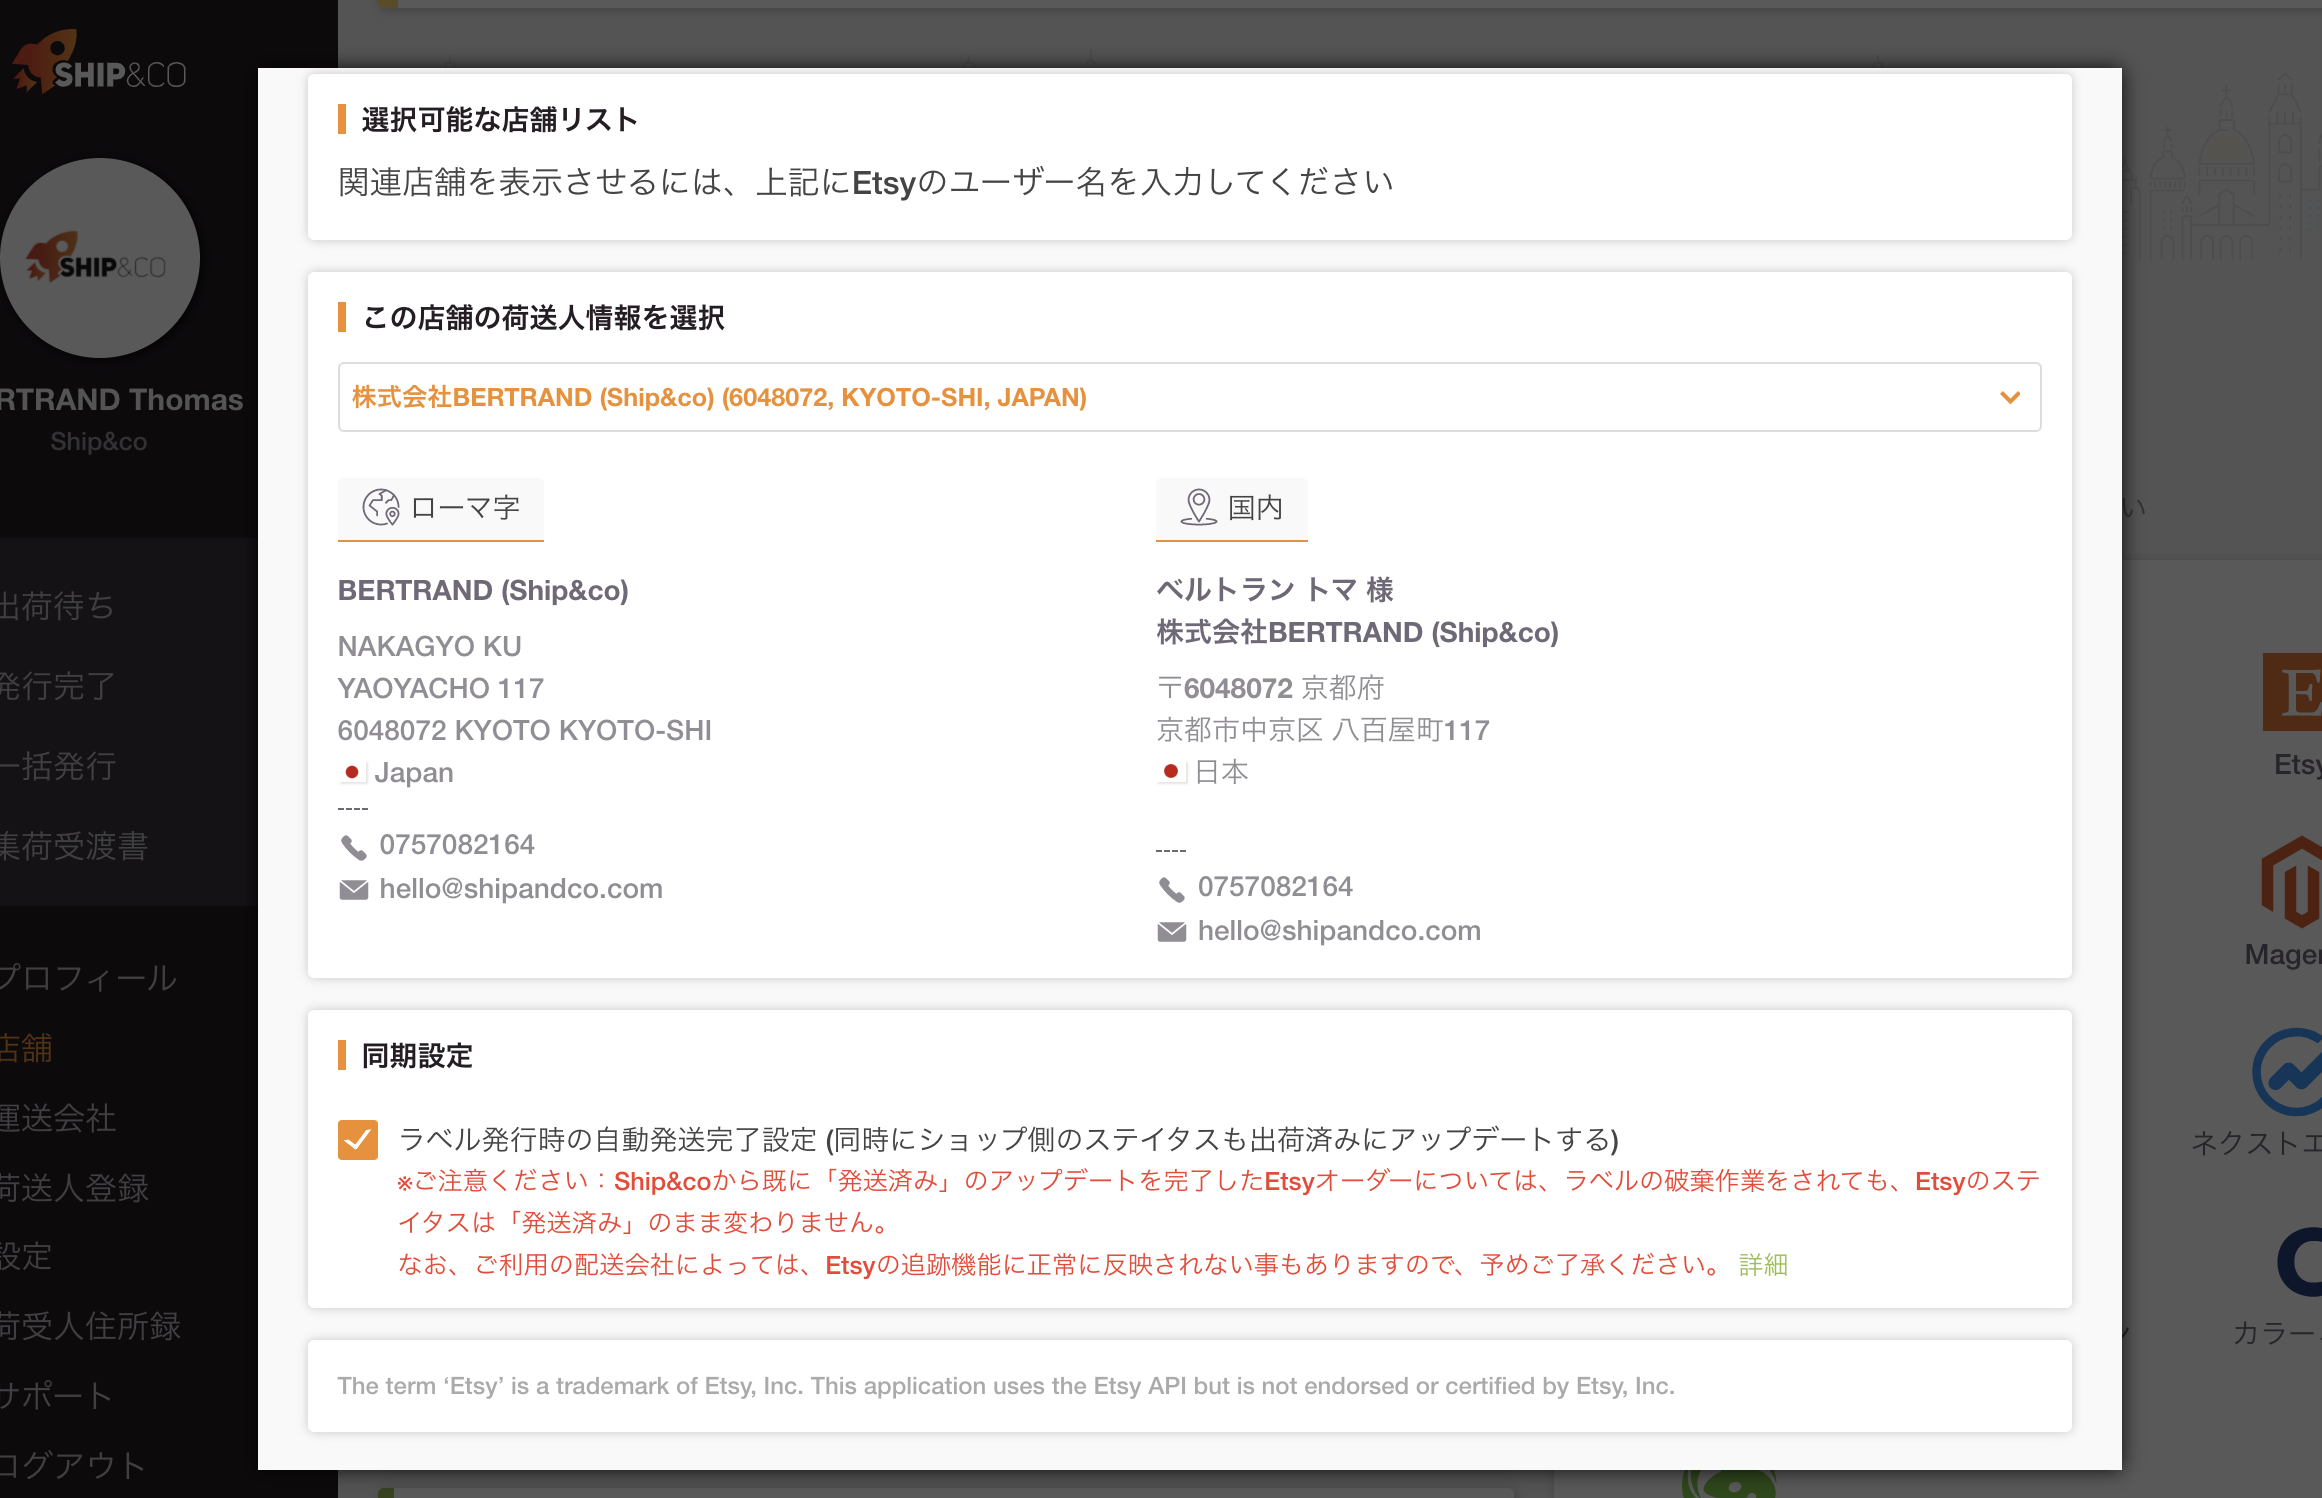2322x1498 pixels.
Task: Click the 京都市中京区 八百屋町117 address line
Action: click(x=1323, y=730)
